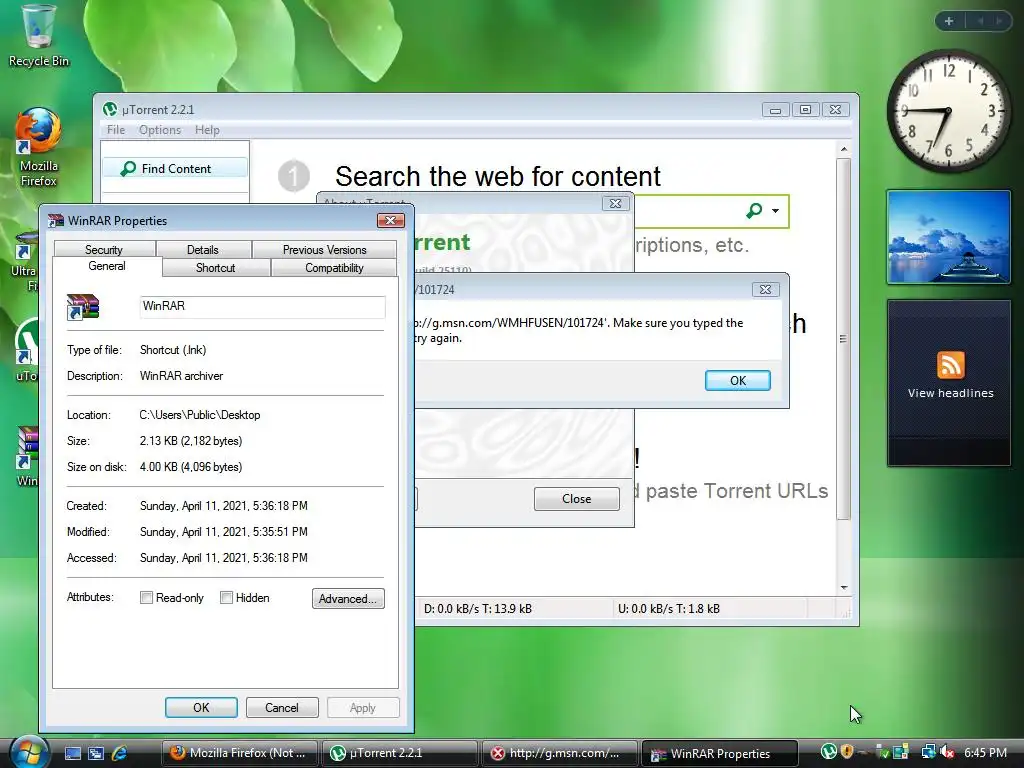Viewport: 1024px width, 768px height.
Task: Switch to the Security tab
Action: (x=104, y=249)
